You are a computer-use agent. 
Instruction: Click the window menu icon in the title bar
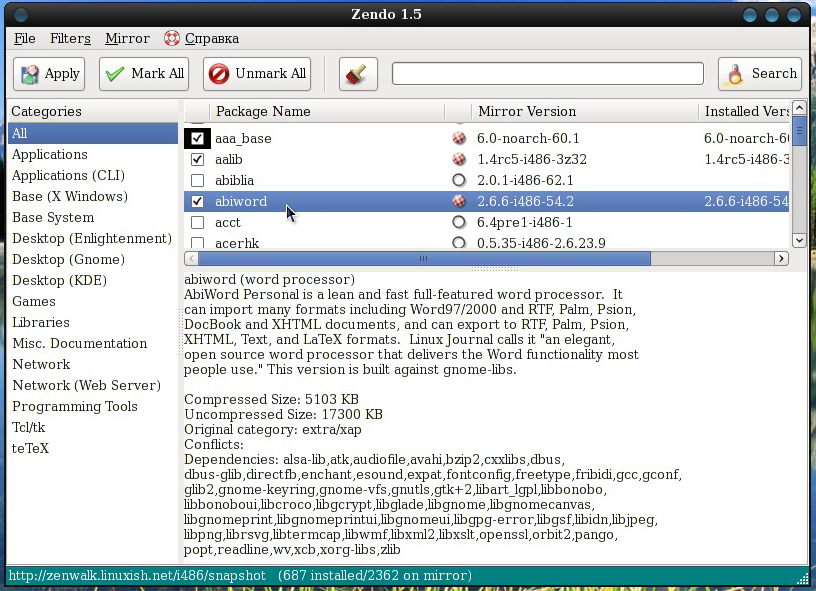click(21, 15)
